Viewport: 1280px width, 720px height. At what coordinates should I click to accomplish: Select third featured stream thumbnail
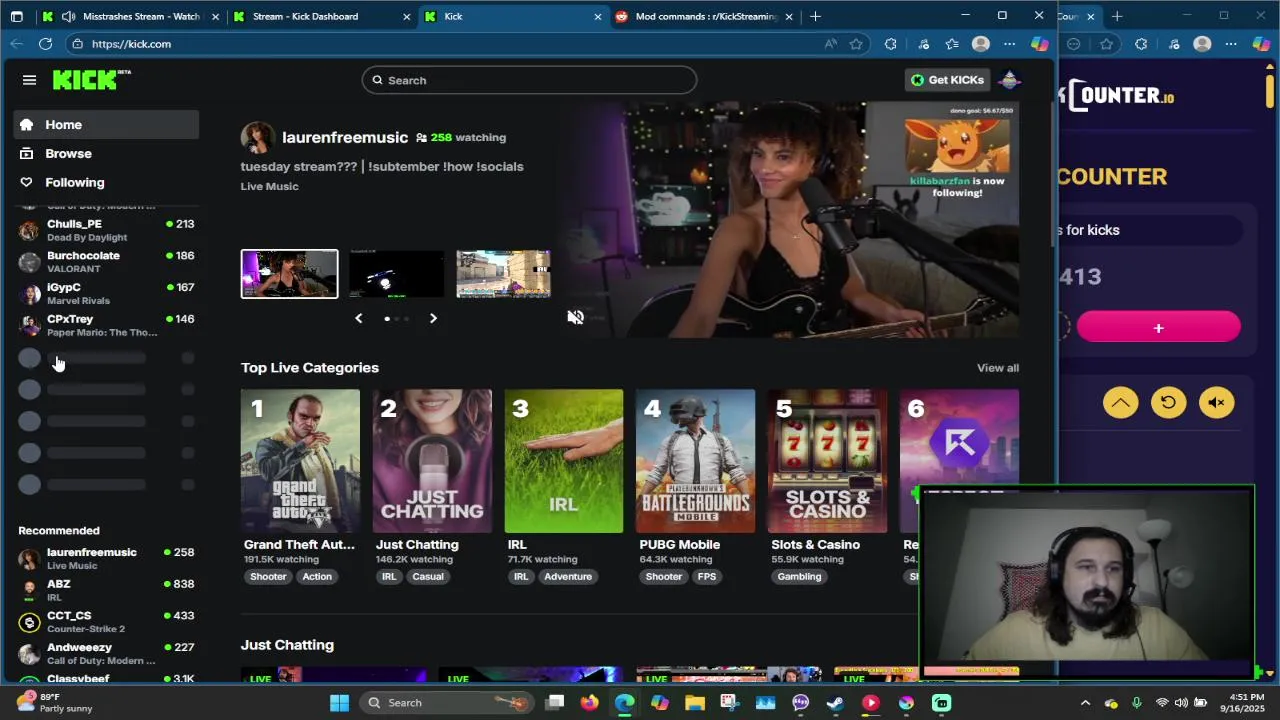(x=503, y=274)
